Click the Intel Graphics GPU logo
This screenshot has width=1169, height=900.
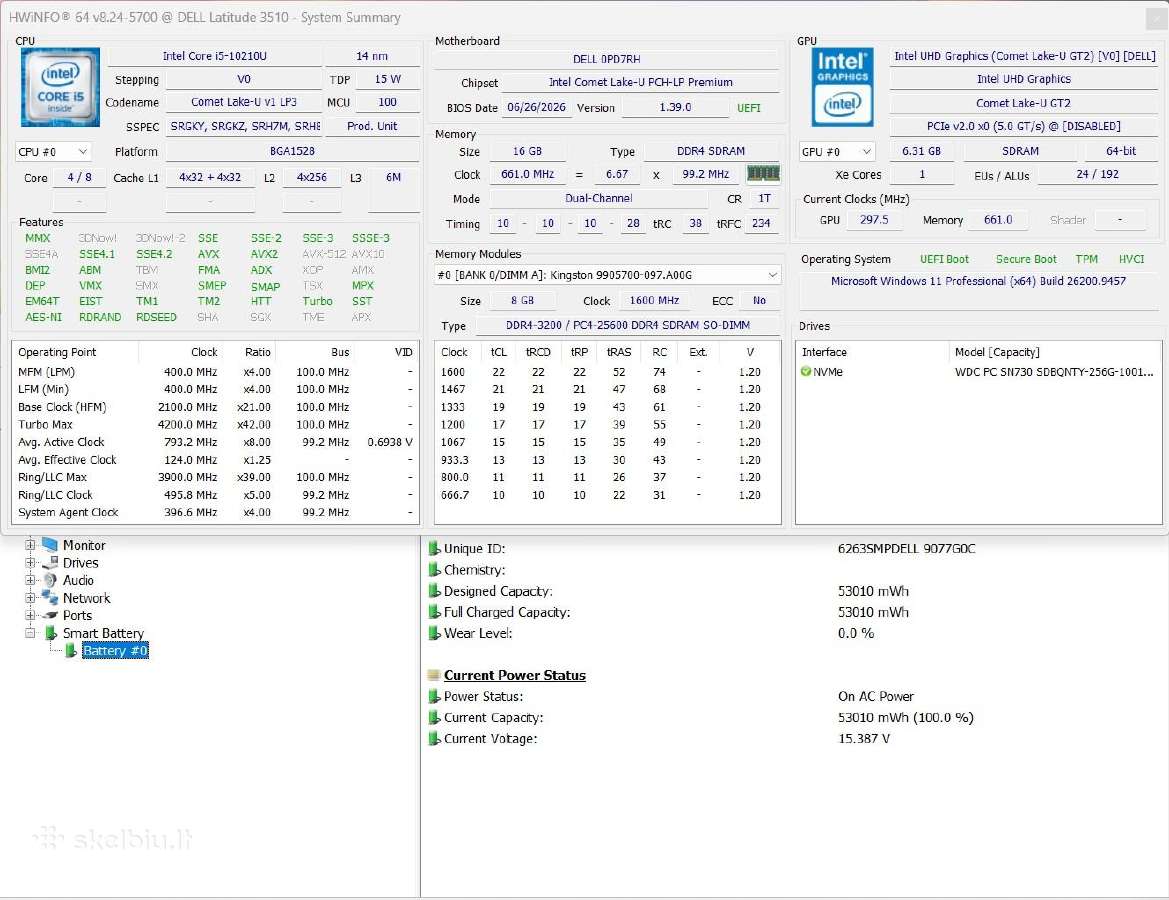842,86
